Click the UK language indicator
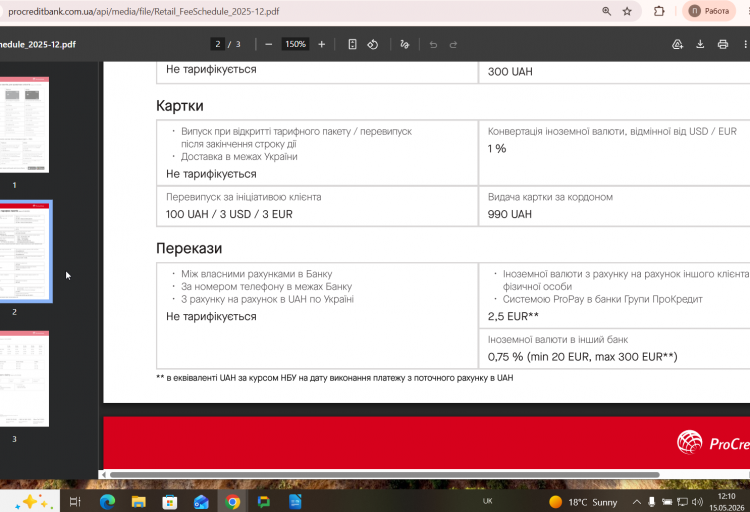The width and height of the screenshot is (750, 512). coord(487,501)
